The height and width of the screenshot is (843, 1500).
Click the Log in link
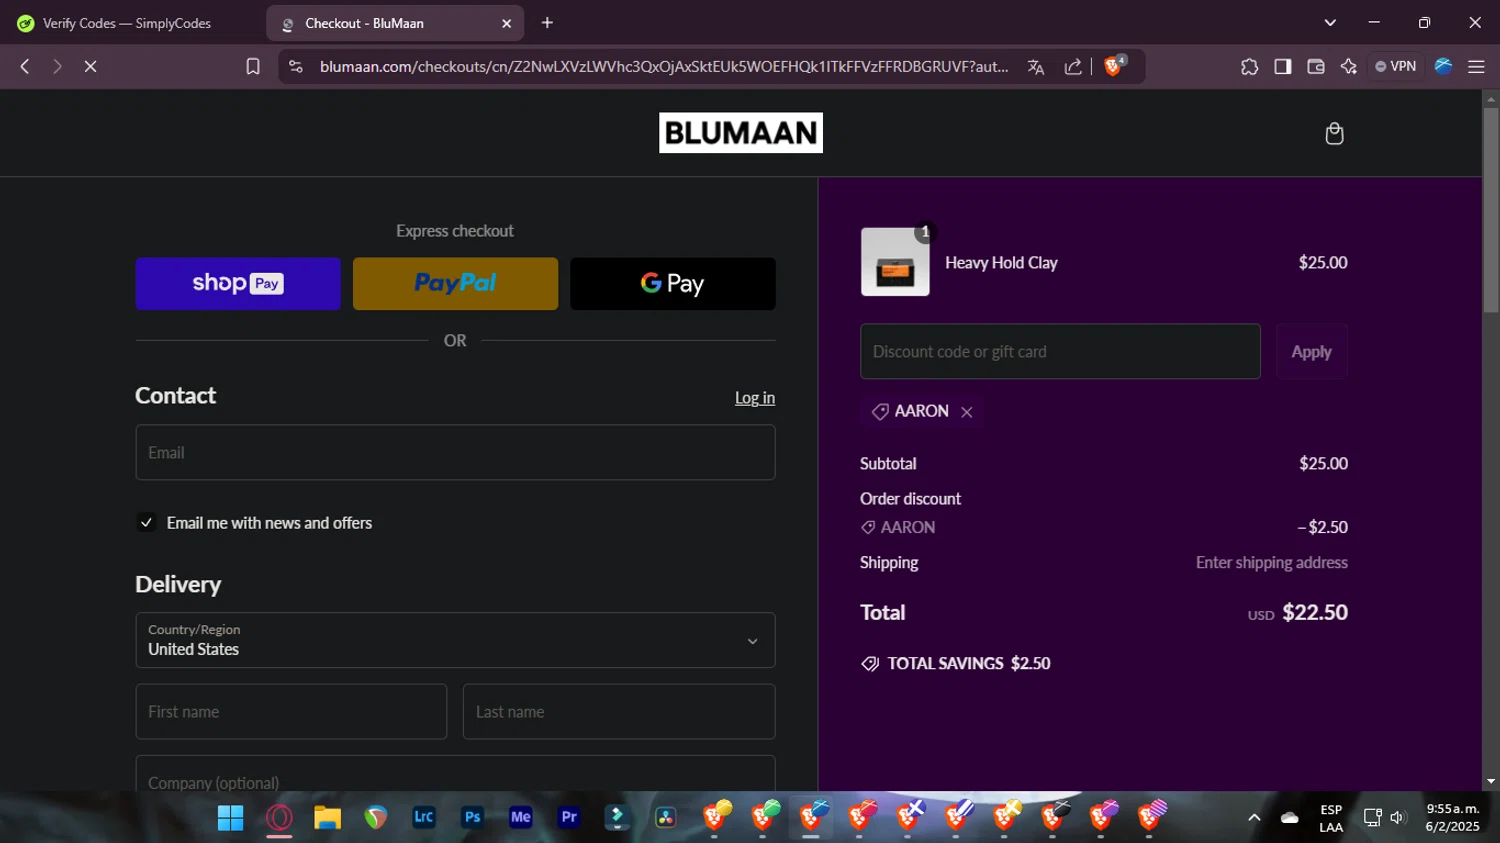pyautogui.click(x=755, y=398)
